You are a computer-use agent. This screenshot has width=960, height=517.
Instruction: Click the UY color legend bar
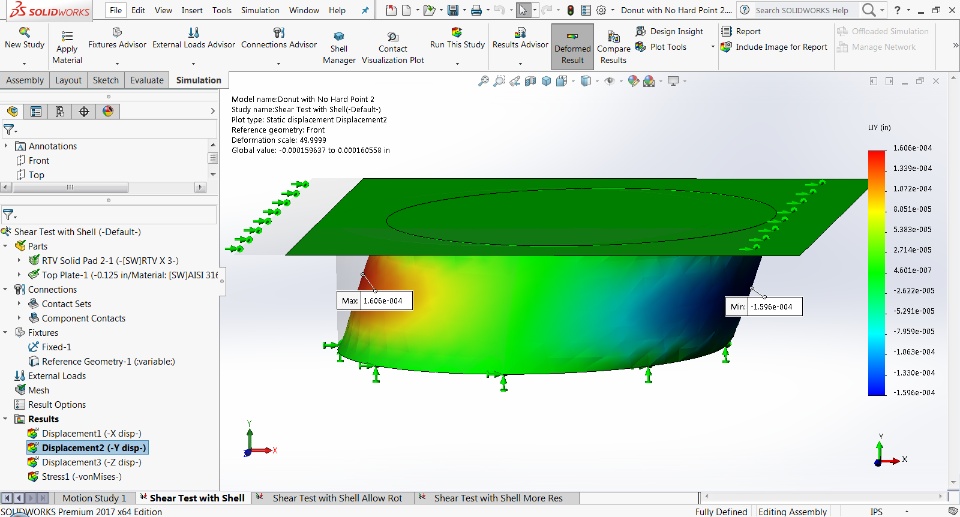click(x=877, y=273)
